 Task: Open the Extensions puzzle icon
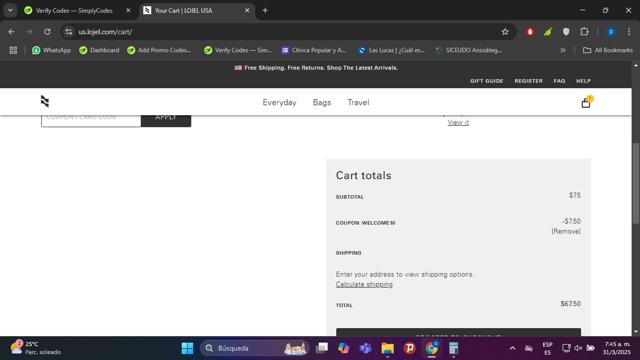584,32
